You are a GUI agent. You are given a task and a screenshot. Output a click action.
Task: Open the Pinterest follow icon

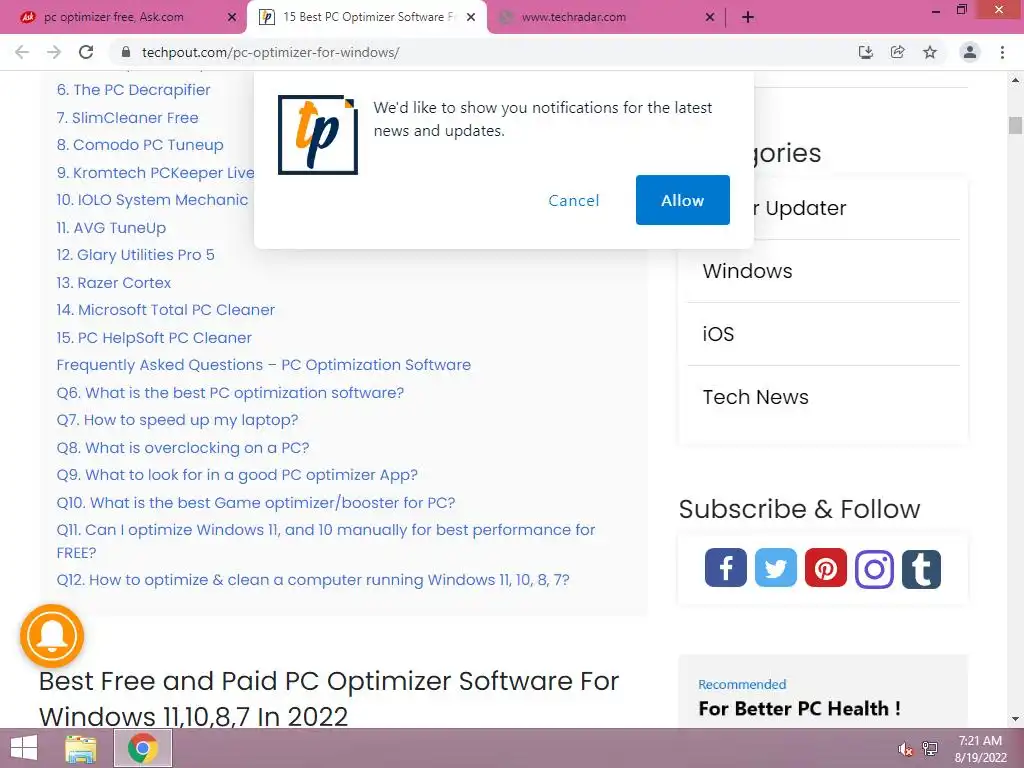click(x=825, y=568)
